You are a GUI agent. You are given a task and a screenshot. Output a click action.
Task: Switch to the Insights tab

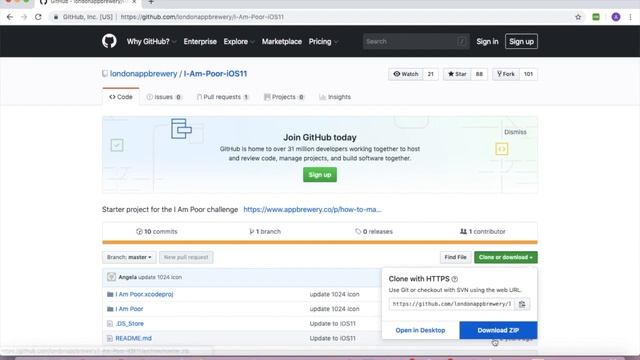(335, 97)
